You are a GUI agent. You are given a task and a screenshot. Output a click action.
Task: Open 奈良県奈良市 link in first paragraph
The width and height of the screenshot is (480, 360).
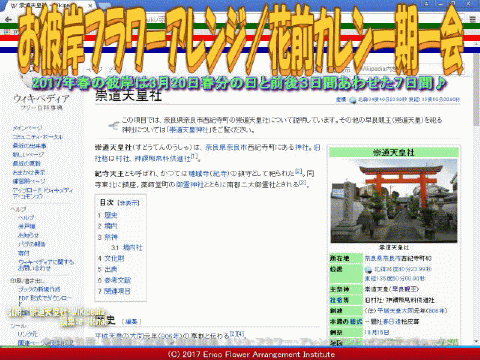point(226,148)
